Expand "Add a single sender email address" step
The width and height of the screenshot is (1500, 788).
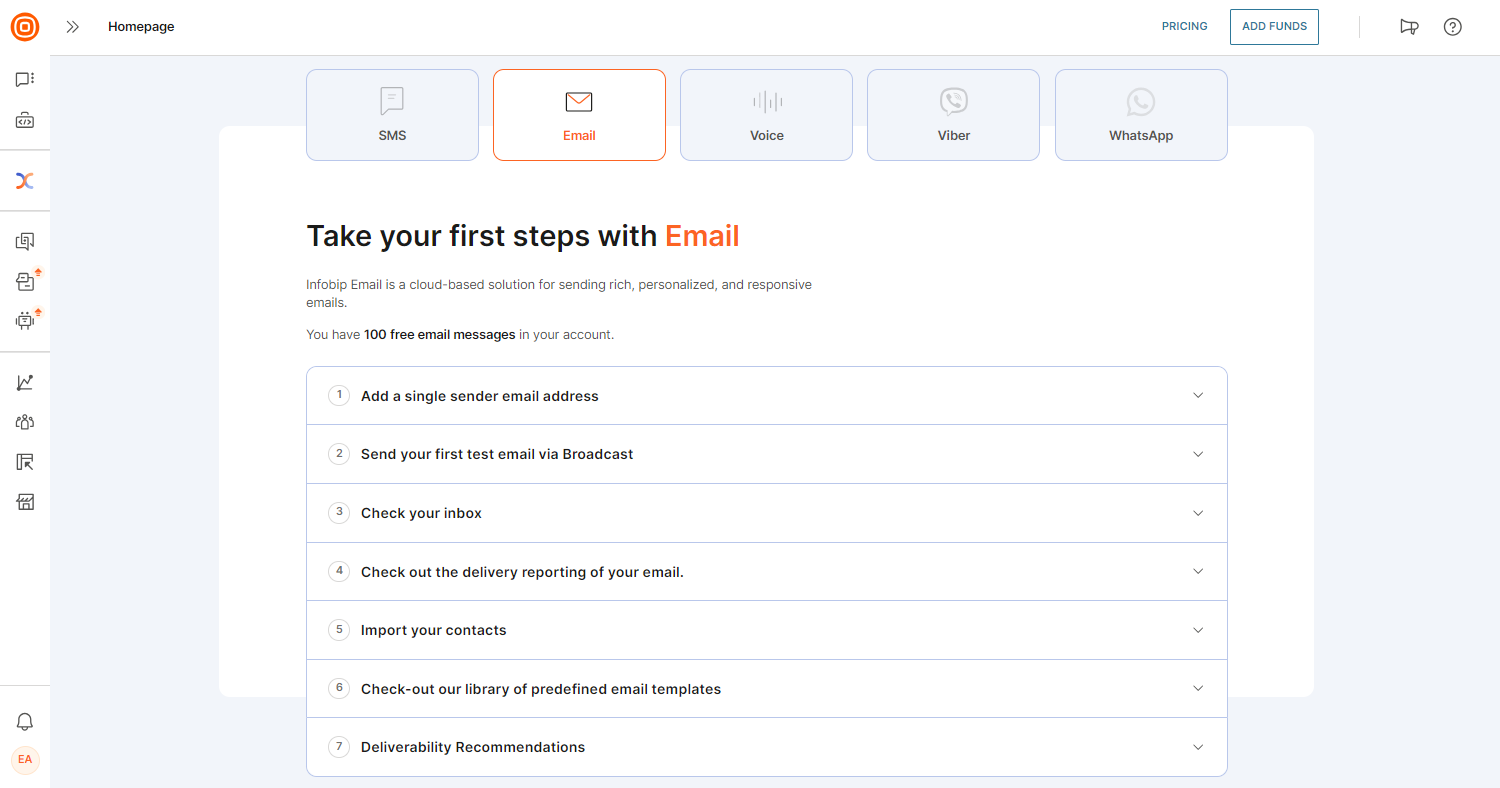pos(766,396)
